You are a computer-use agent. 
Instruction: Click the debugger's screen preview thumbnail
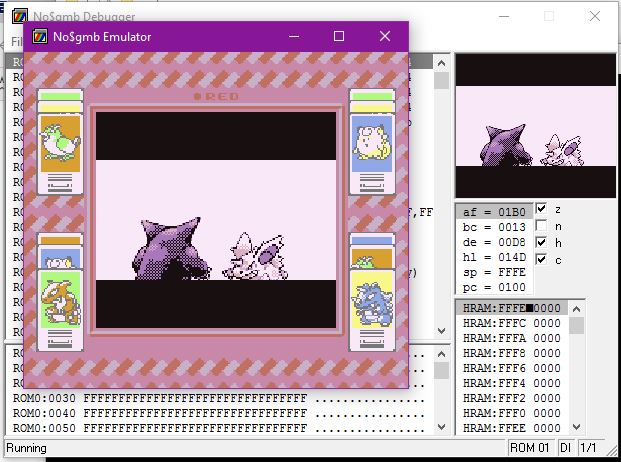536,126
